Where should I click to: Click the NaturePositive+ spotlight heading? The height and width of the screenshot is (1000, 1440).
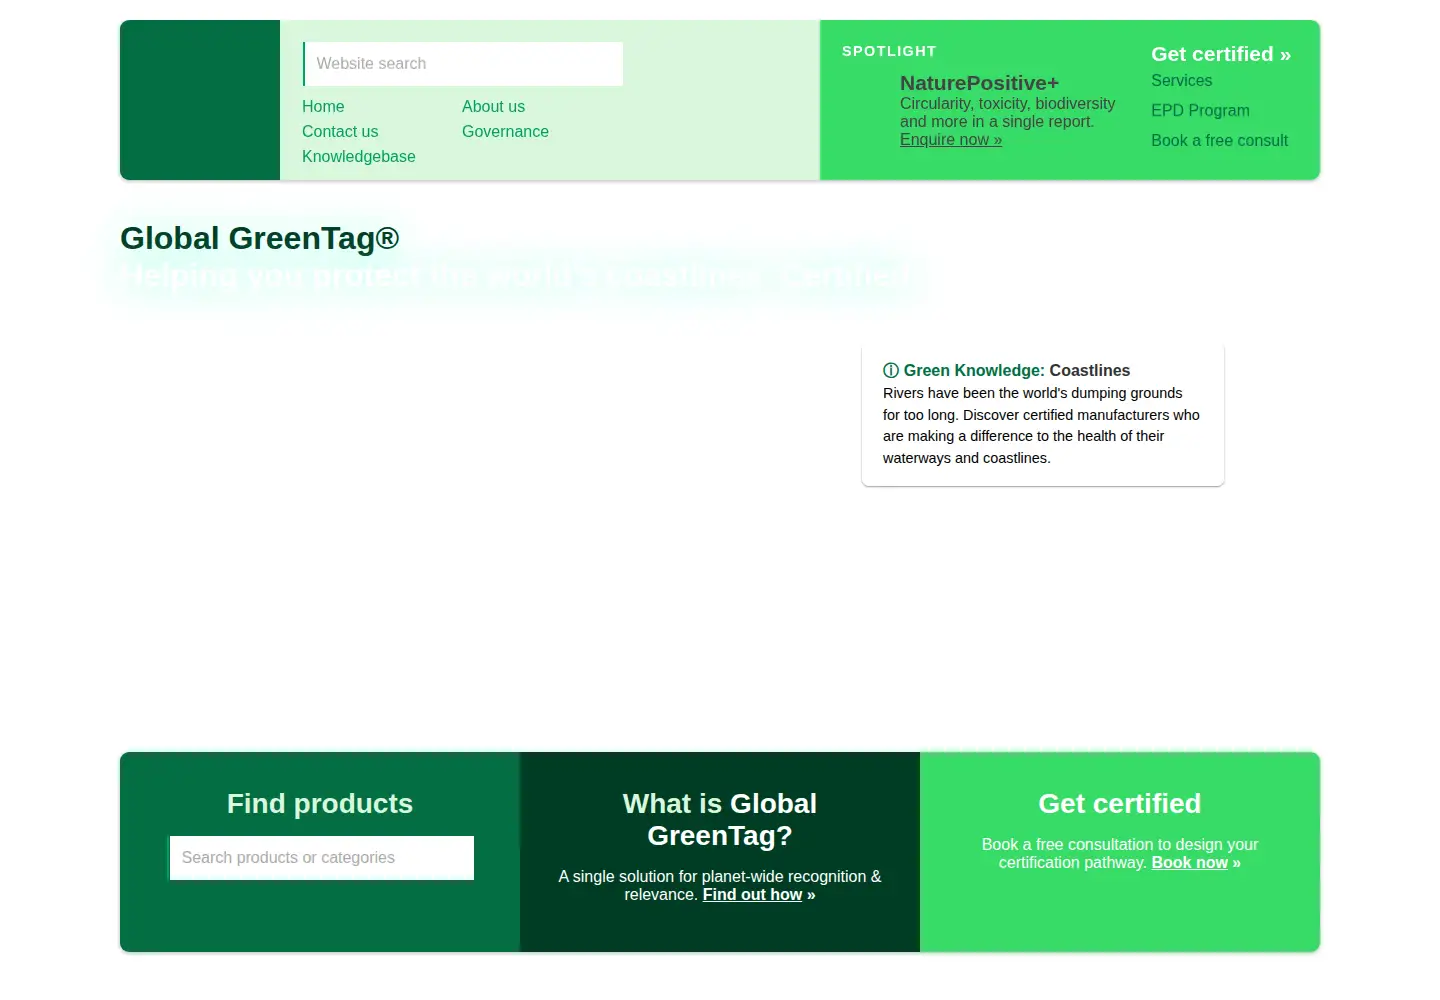tap(979, 83)
